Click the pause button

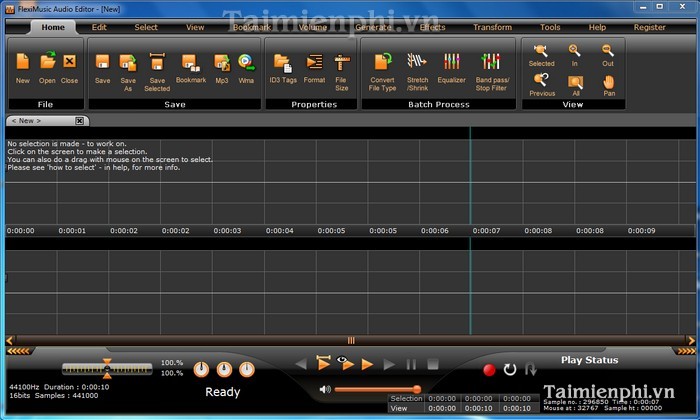pos(411,365)
